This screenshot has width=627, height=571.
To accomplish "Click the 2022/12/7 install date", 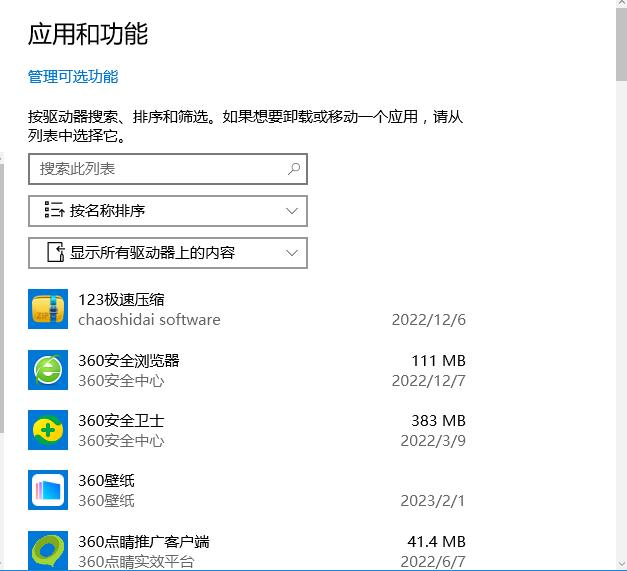I will 429,381.
